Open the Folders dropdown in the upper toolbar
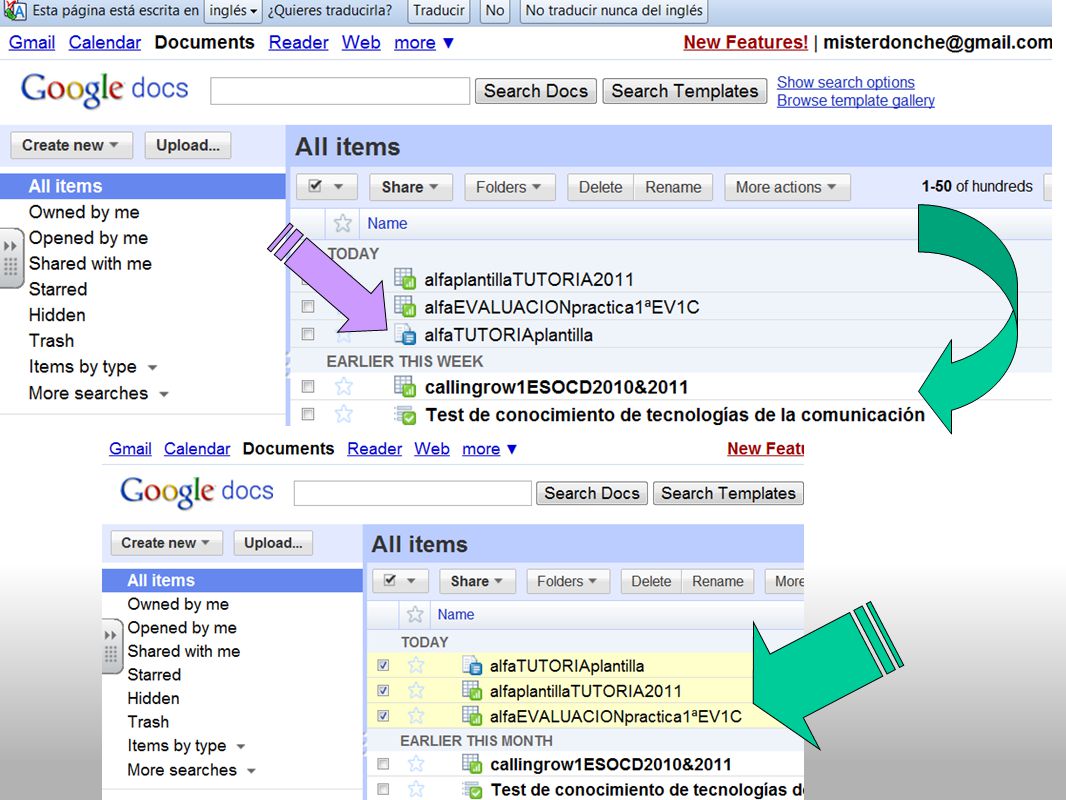1066x800 pixels. click(x=509, y=187)
